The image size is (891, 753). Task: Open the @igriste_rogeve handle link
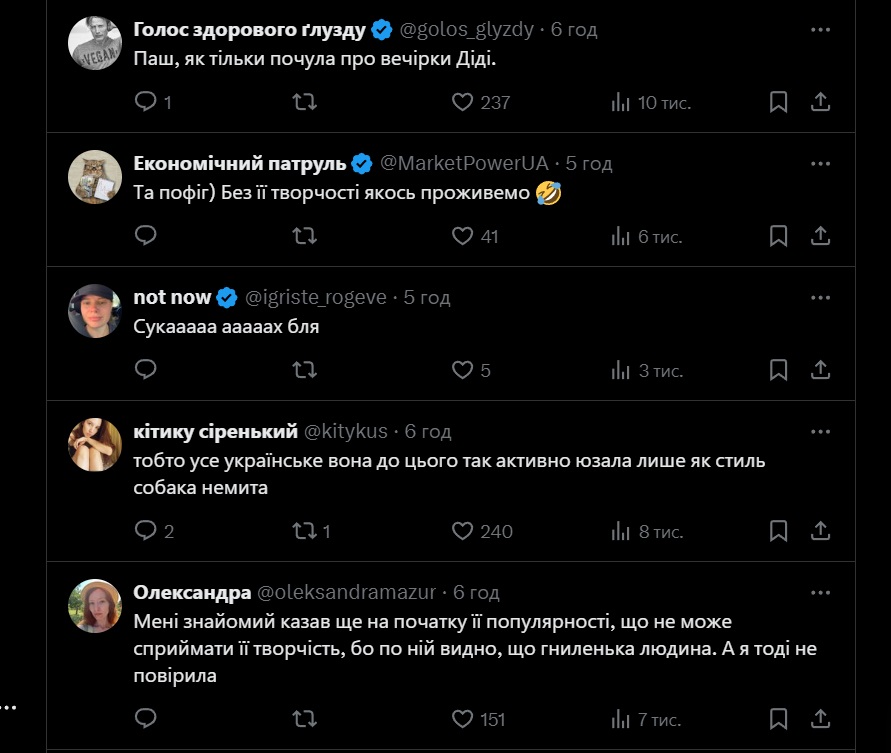tap(316, 297)
